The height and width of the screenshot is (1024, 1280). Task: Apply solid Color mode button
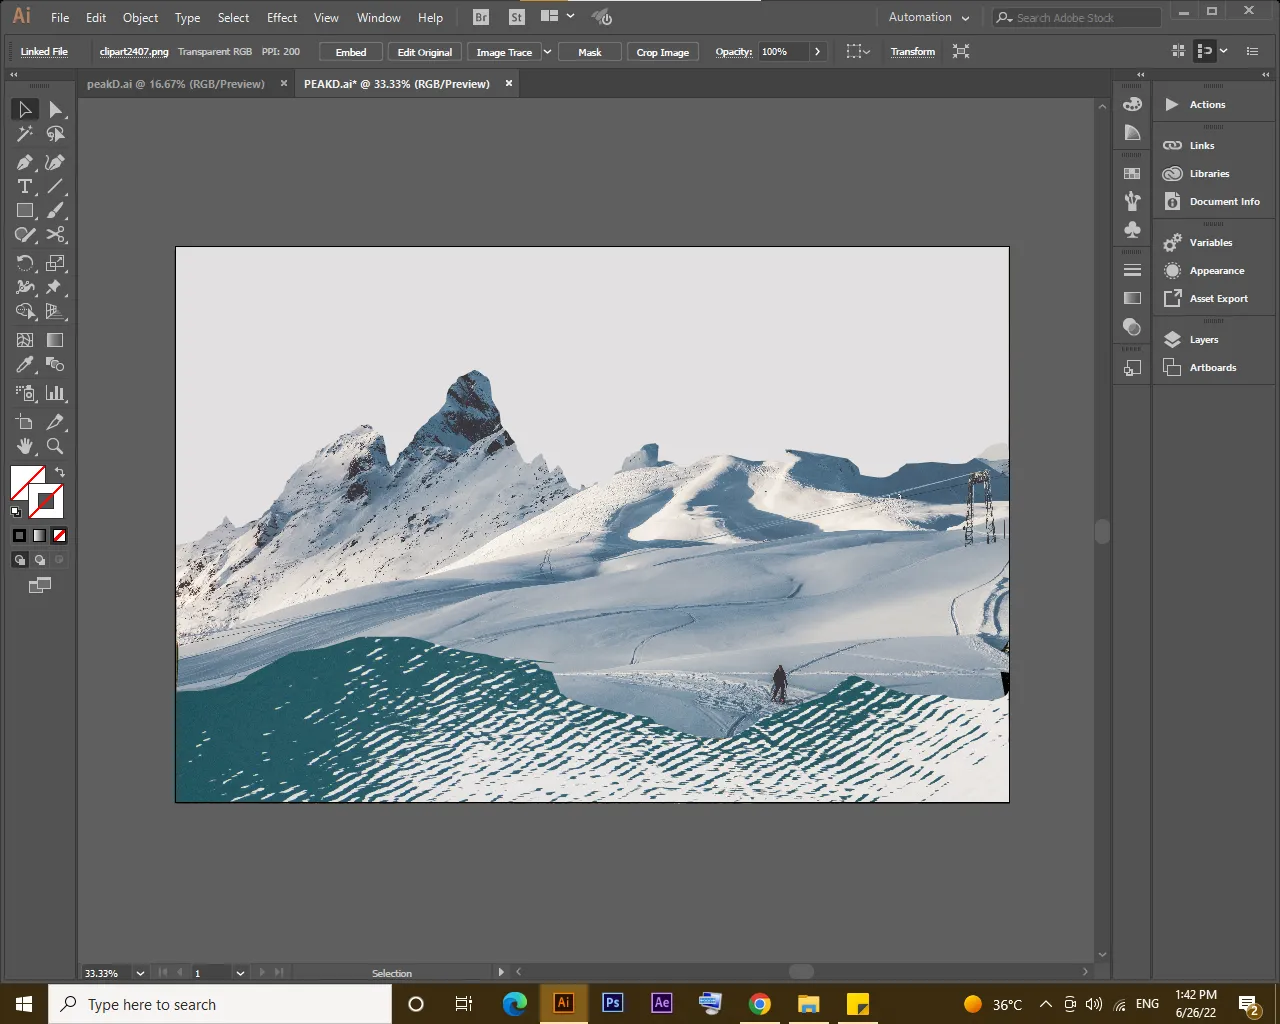pyautogui.click(x=19, y=536)
